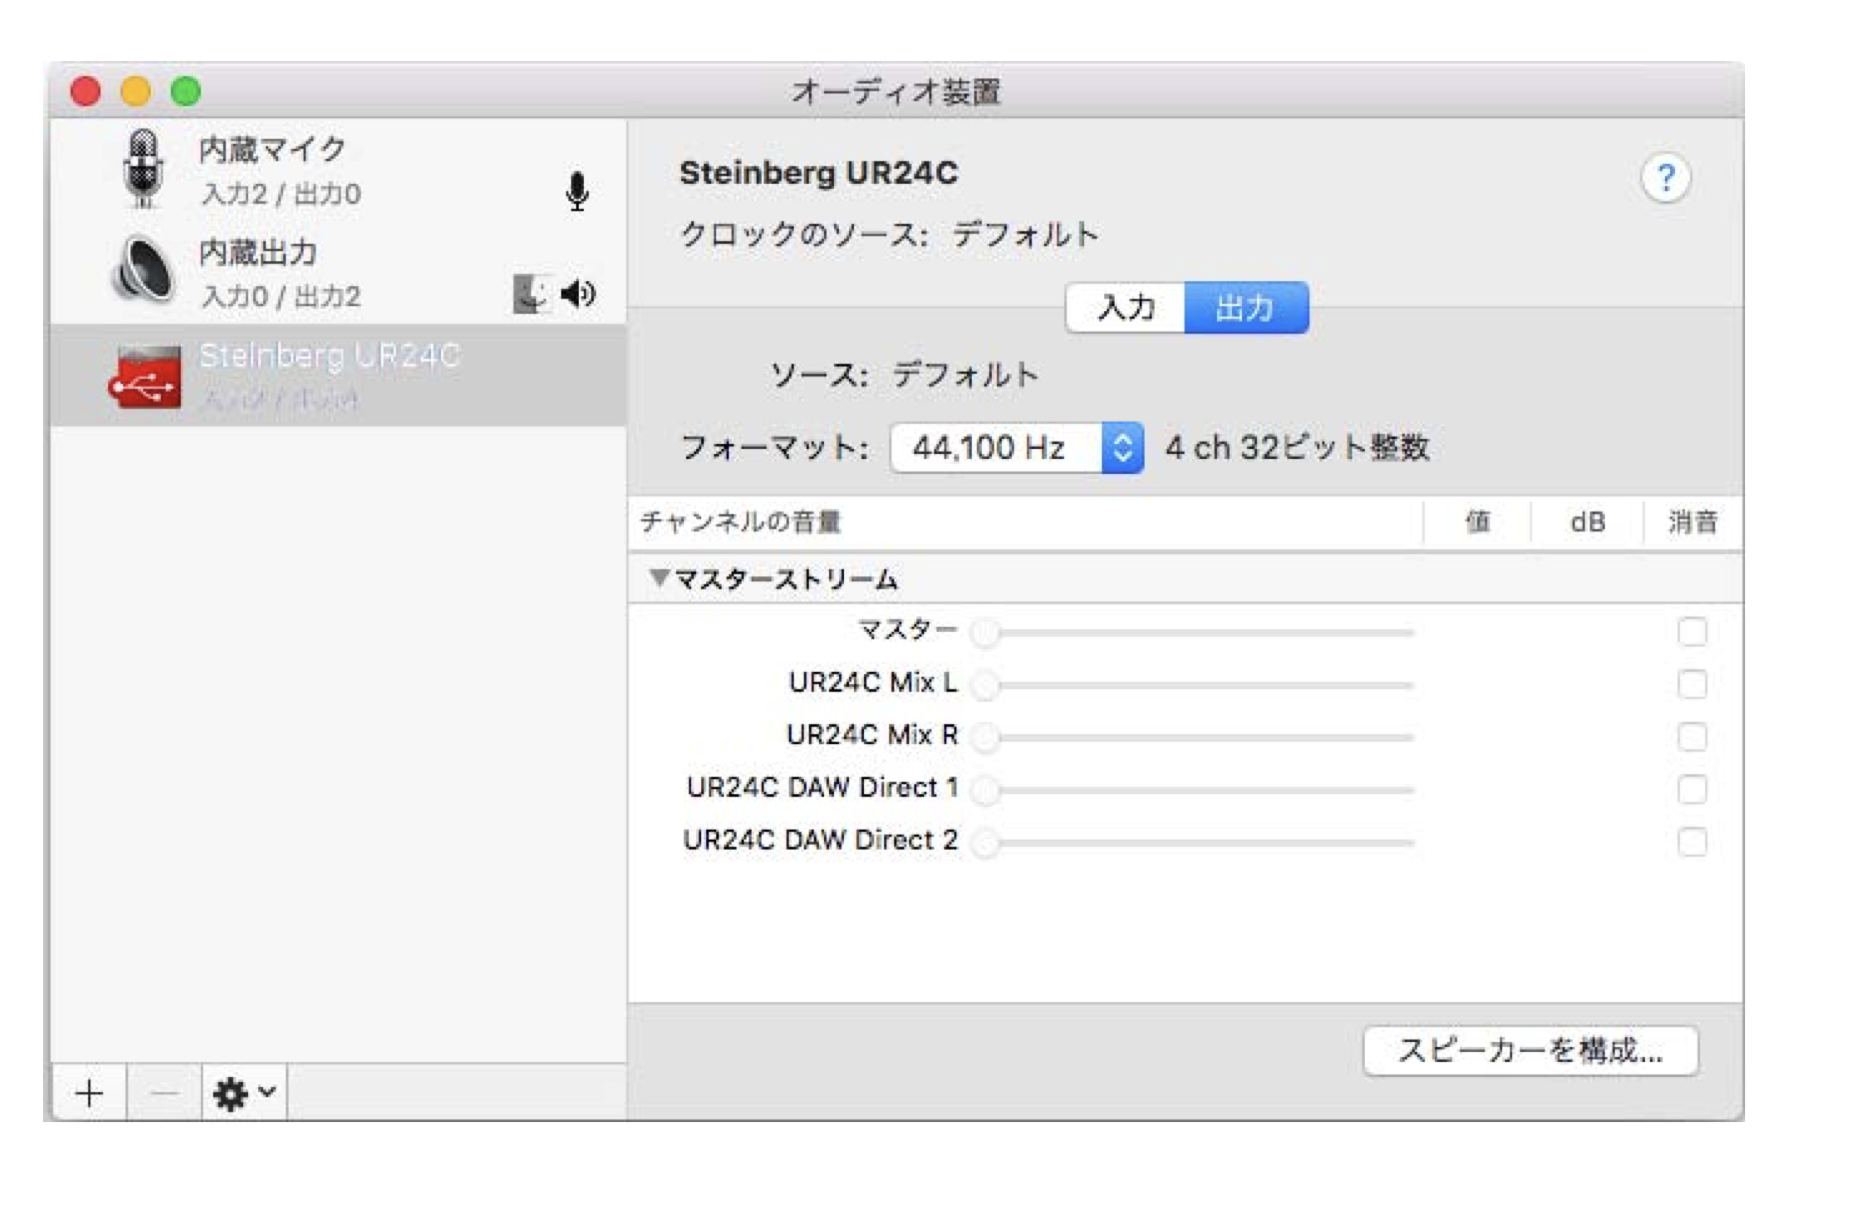Image resolution: width=1858 pixels, height=1222 pixels.
Task: Click the red close window button
Action: (86, 92)
